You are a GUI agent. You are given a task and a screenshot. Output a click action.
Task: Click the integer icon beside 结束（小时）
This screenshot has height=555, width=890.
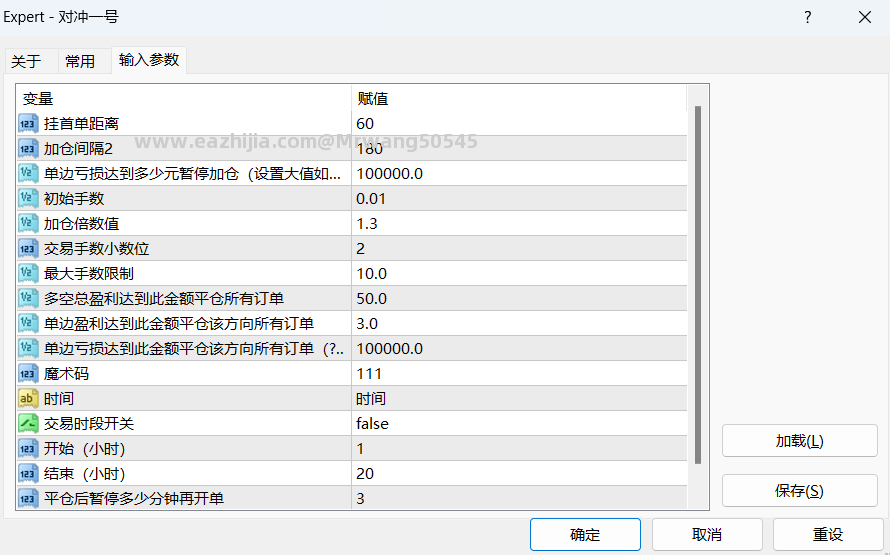[x=28, y=473]
